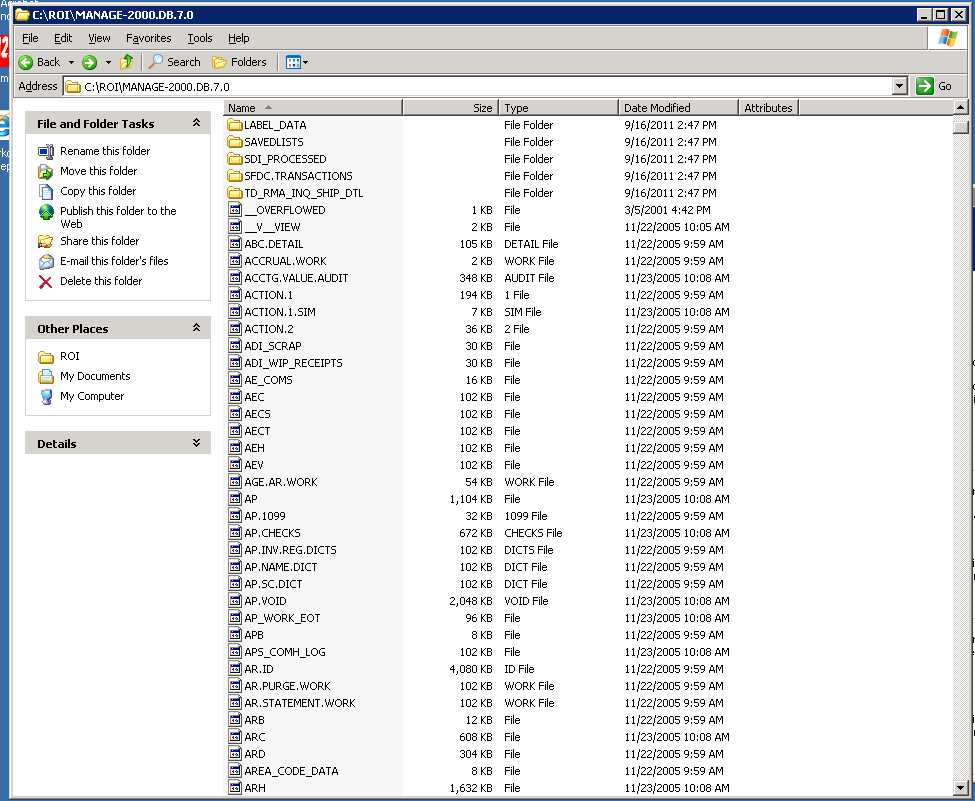This screenshot has width=975, height=801.
Task: Open the Help menu
Action: (238, 39)
